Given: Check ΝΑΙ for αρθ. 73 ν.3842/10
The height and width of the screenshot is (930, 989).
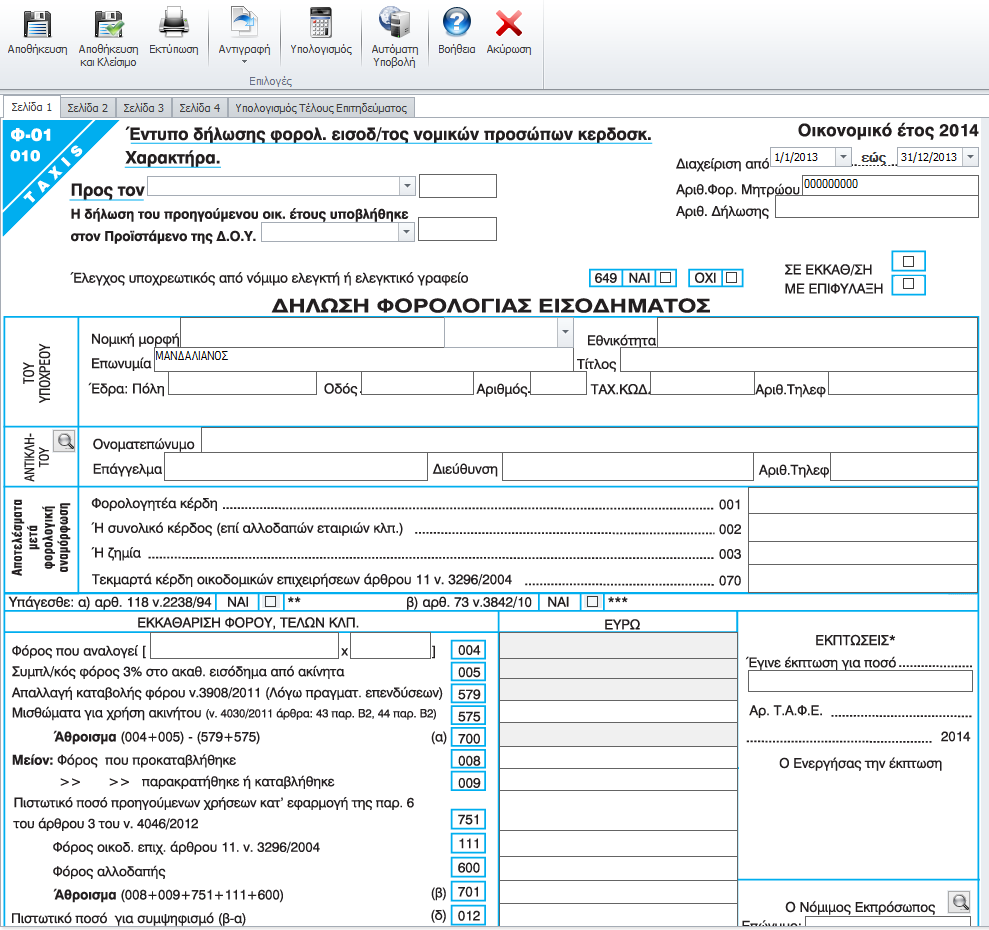Looking at the screenshot, I should pyautogui.click(x=592, y=601).
